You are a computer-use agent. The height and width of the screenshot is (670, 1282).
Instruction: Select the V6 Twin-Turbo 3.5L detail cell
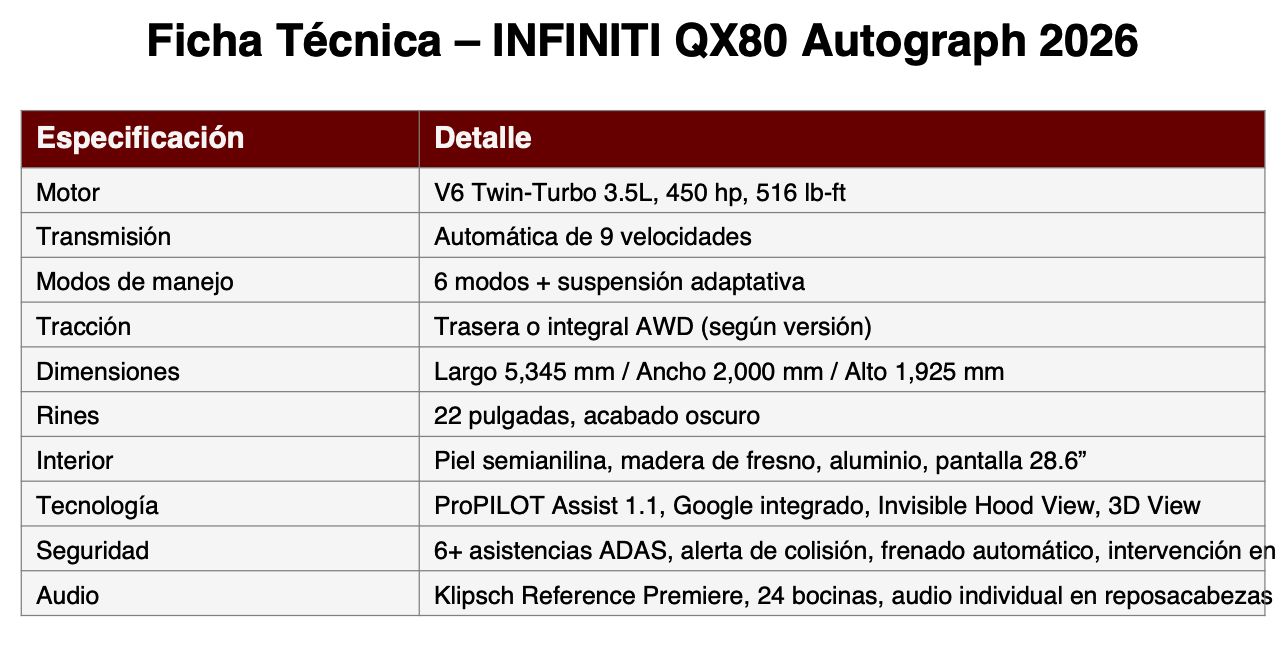click(842, 191)
